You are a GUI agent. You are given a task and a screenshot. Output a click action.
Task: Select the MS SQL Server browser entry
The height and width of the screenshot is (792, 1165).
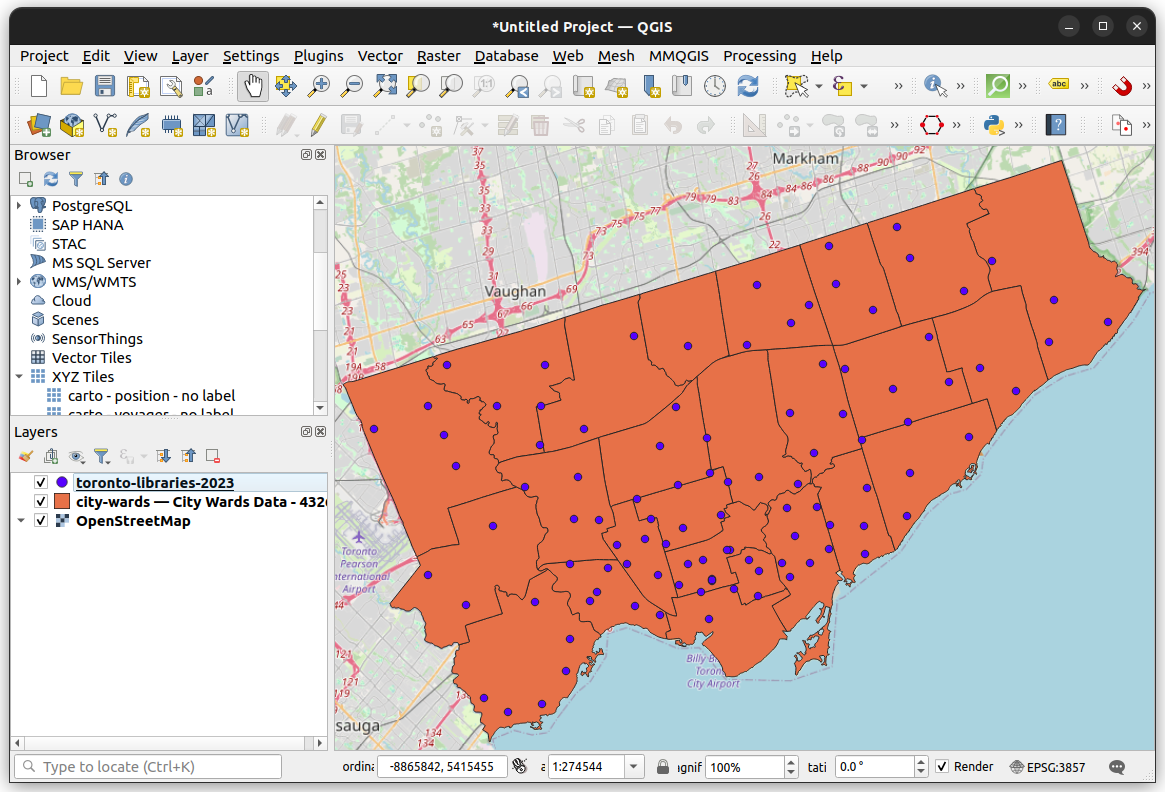click(x=101, y=263)
